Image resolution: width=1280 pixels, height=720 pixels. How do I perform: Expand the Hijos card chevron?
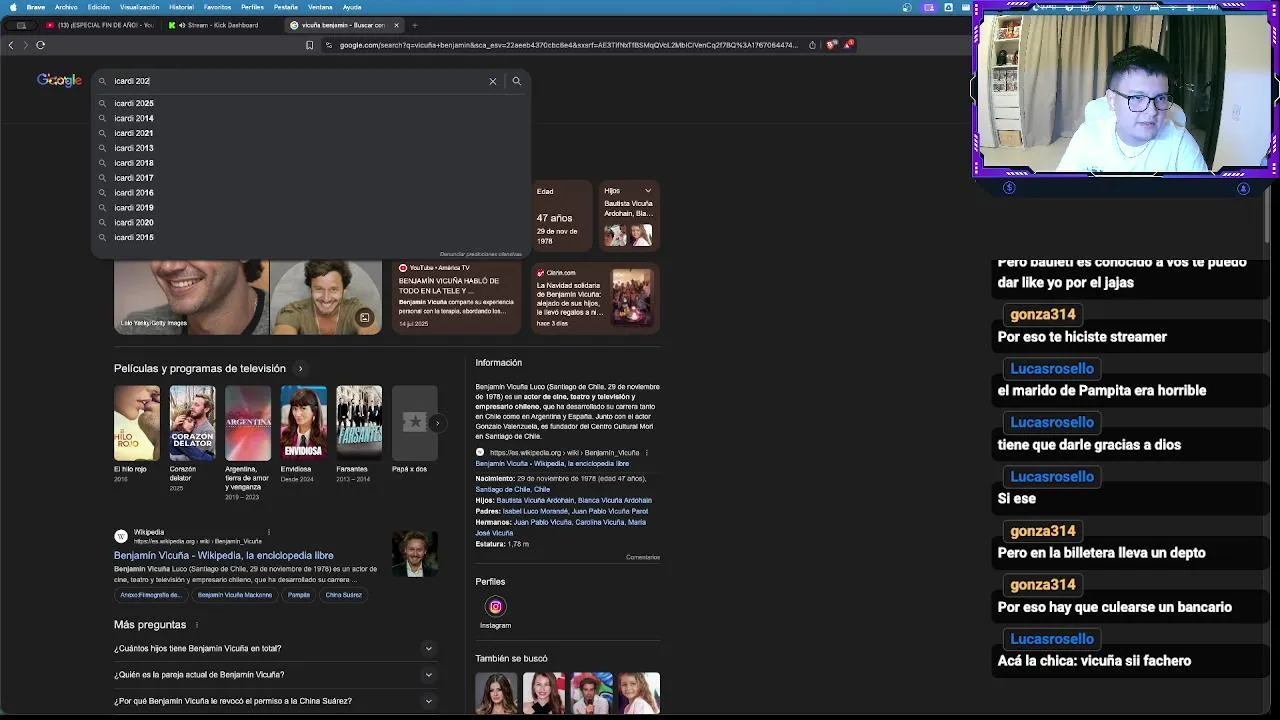coord(648,191)
